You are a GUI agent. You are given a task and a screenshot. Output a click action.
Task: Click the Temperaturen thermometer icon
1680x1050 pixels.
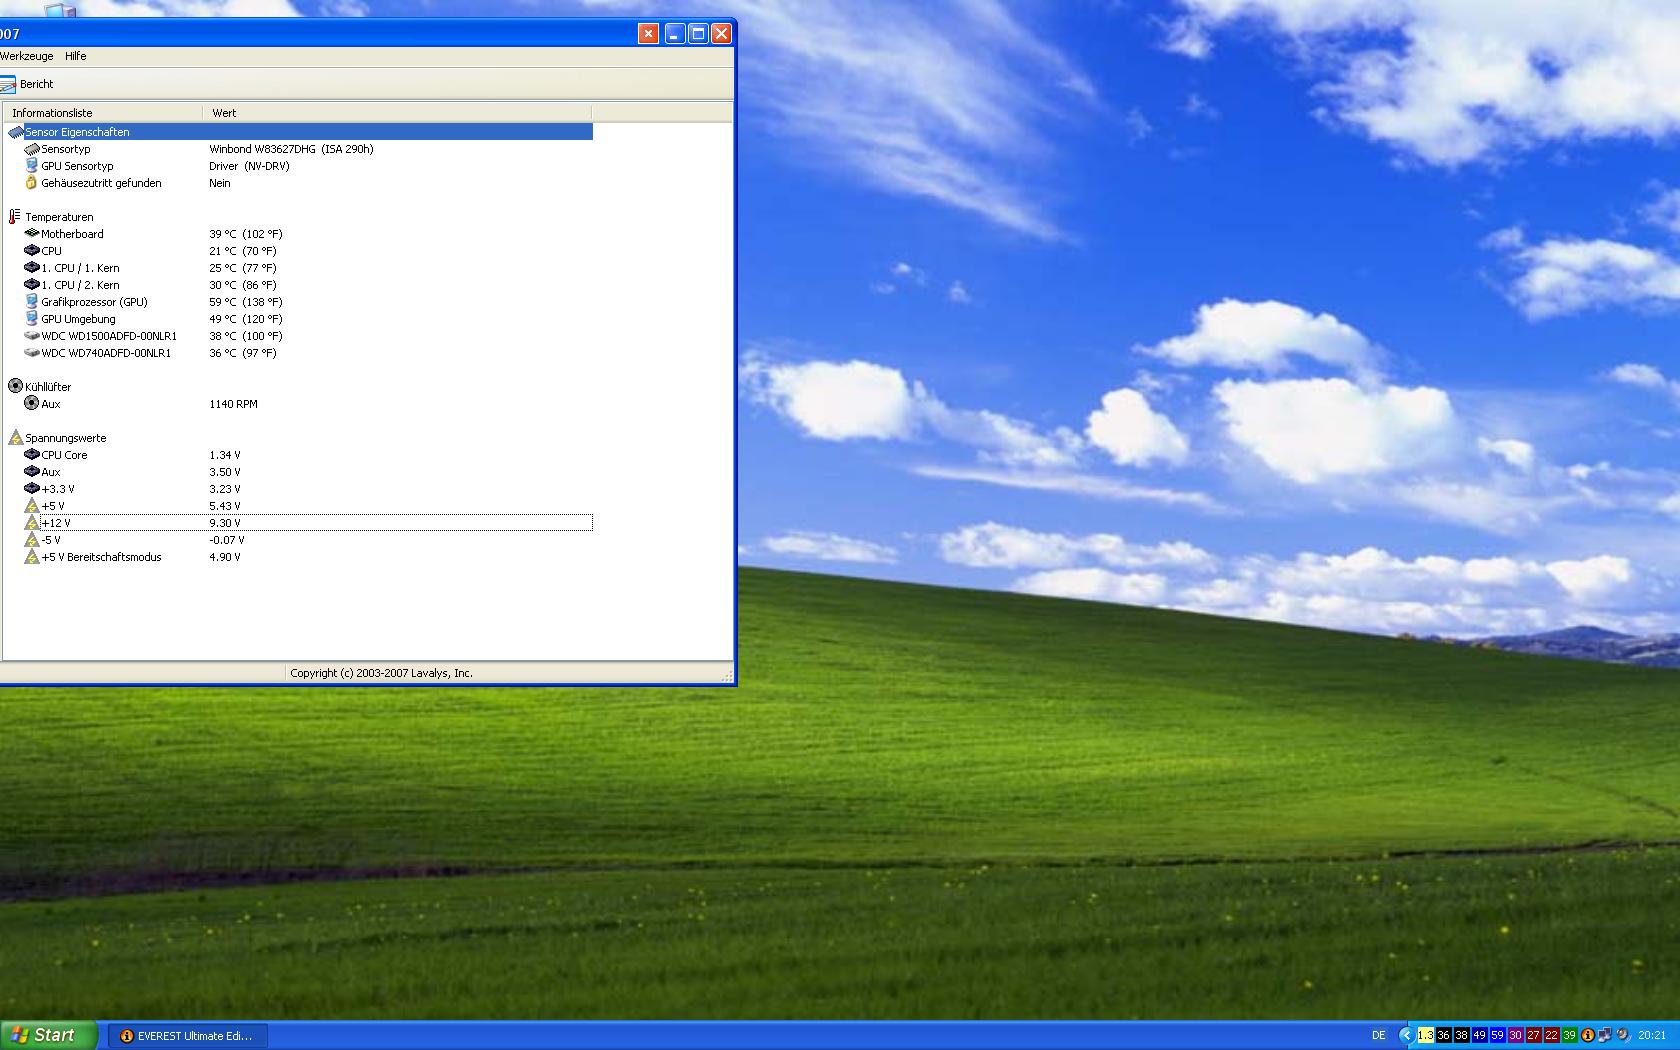click(15, 217)
